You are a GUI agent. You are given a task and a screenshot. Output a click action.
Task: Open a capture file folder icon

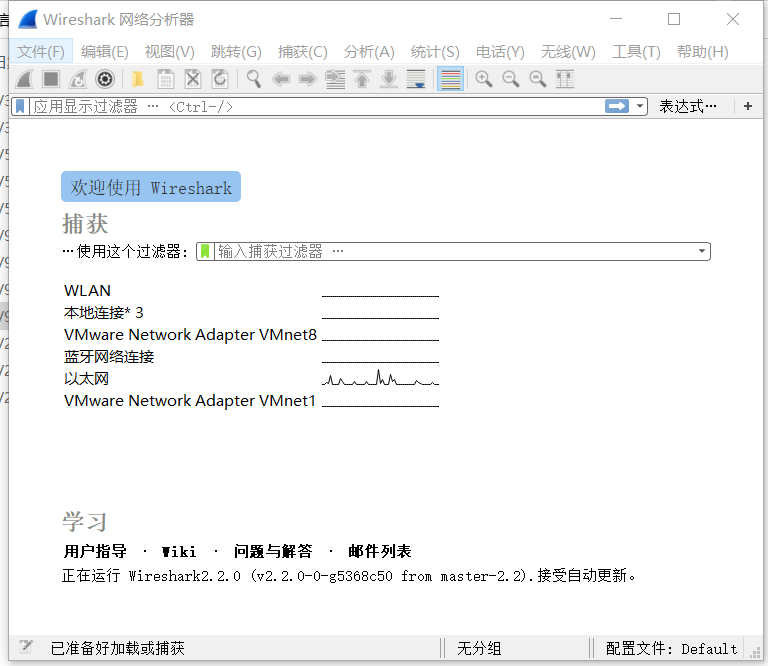139,79
